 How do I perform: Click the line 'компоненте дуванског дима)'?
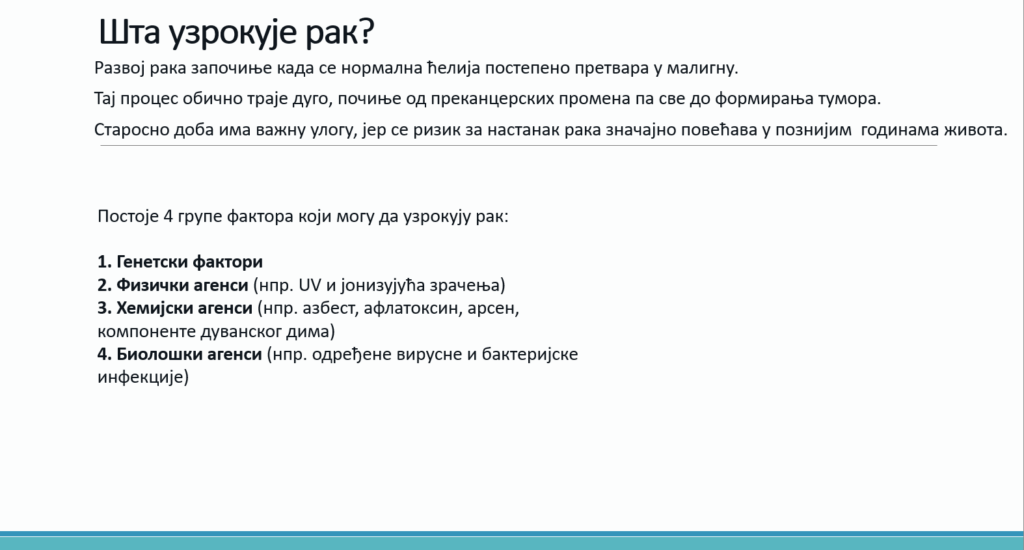click(x=216, y=330)
